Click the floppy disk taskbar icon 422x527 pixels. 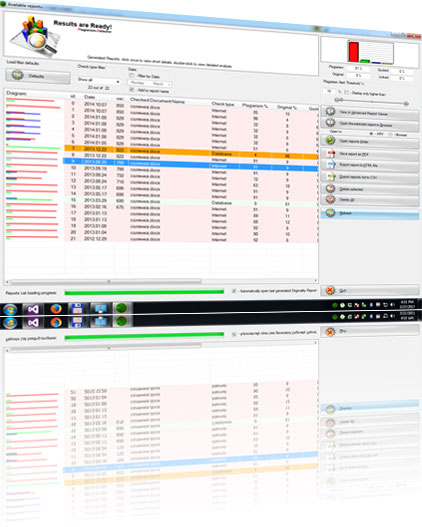click(77, 309)
